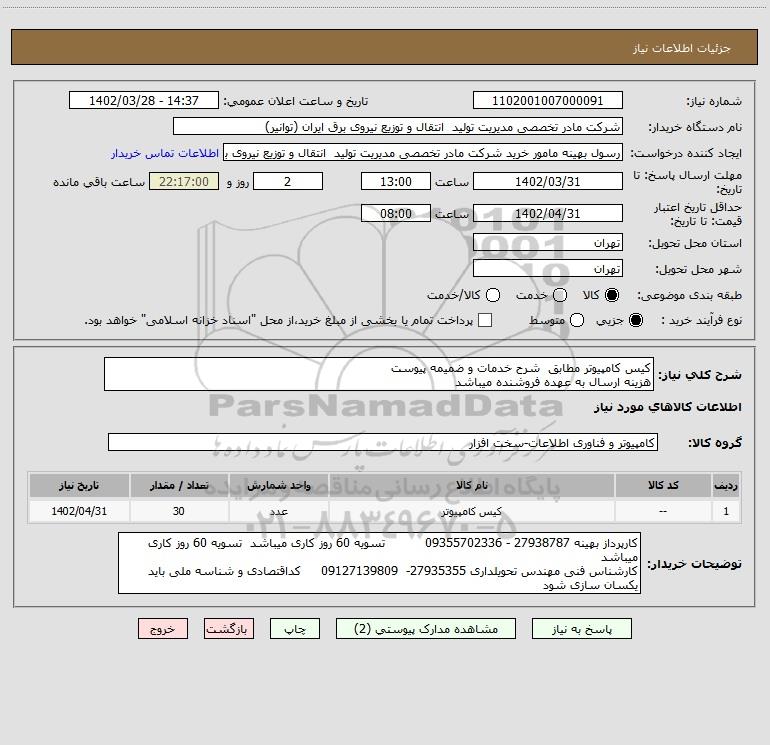Open مشاهده مدارک پیوستی (2) button
Image resolution: width=770 pixels, height=745 pixels.
click(426, 629)
